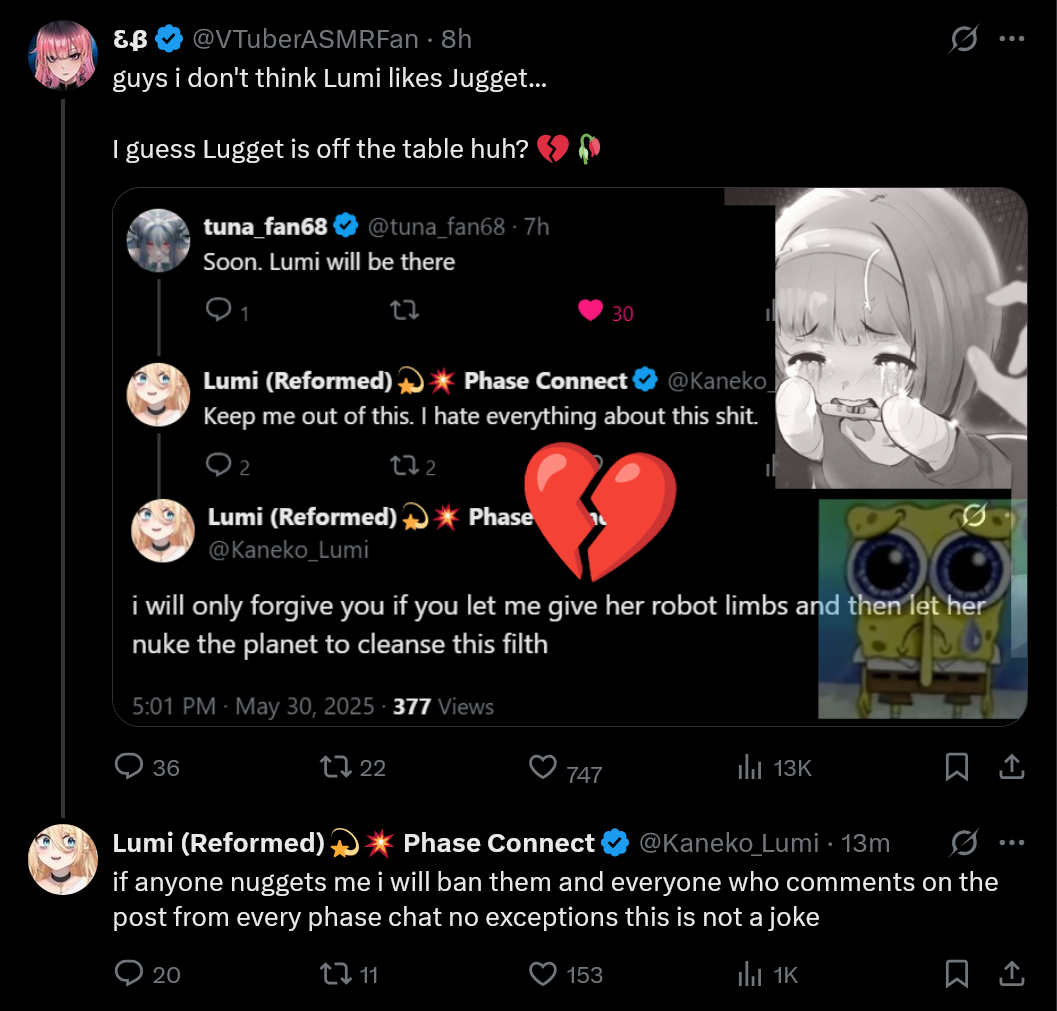Reply to Lumi's post with 20 replies
The width and height of the screenshot is (1057, 1011).
[x=131, y=973]
